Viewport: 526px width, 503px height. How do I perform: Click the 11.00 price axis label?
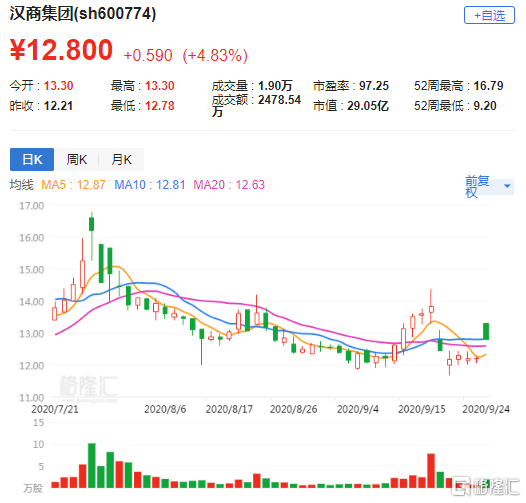(x=32, y=398)
